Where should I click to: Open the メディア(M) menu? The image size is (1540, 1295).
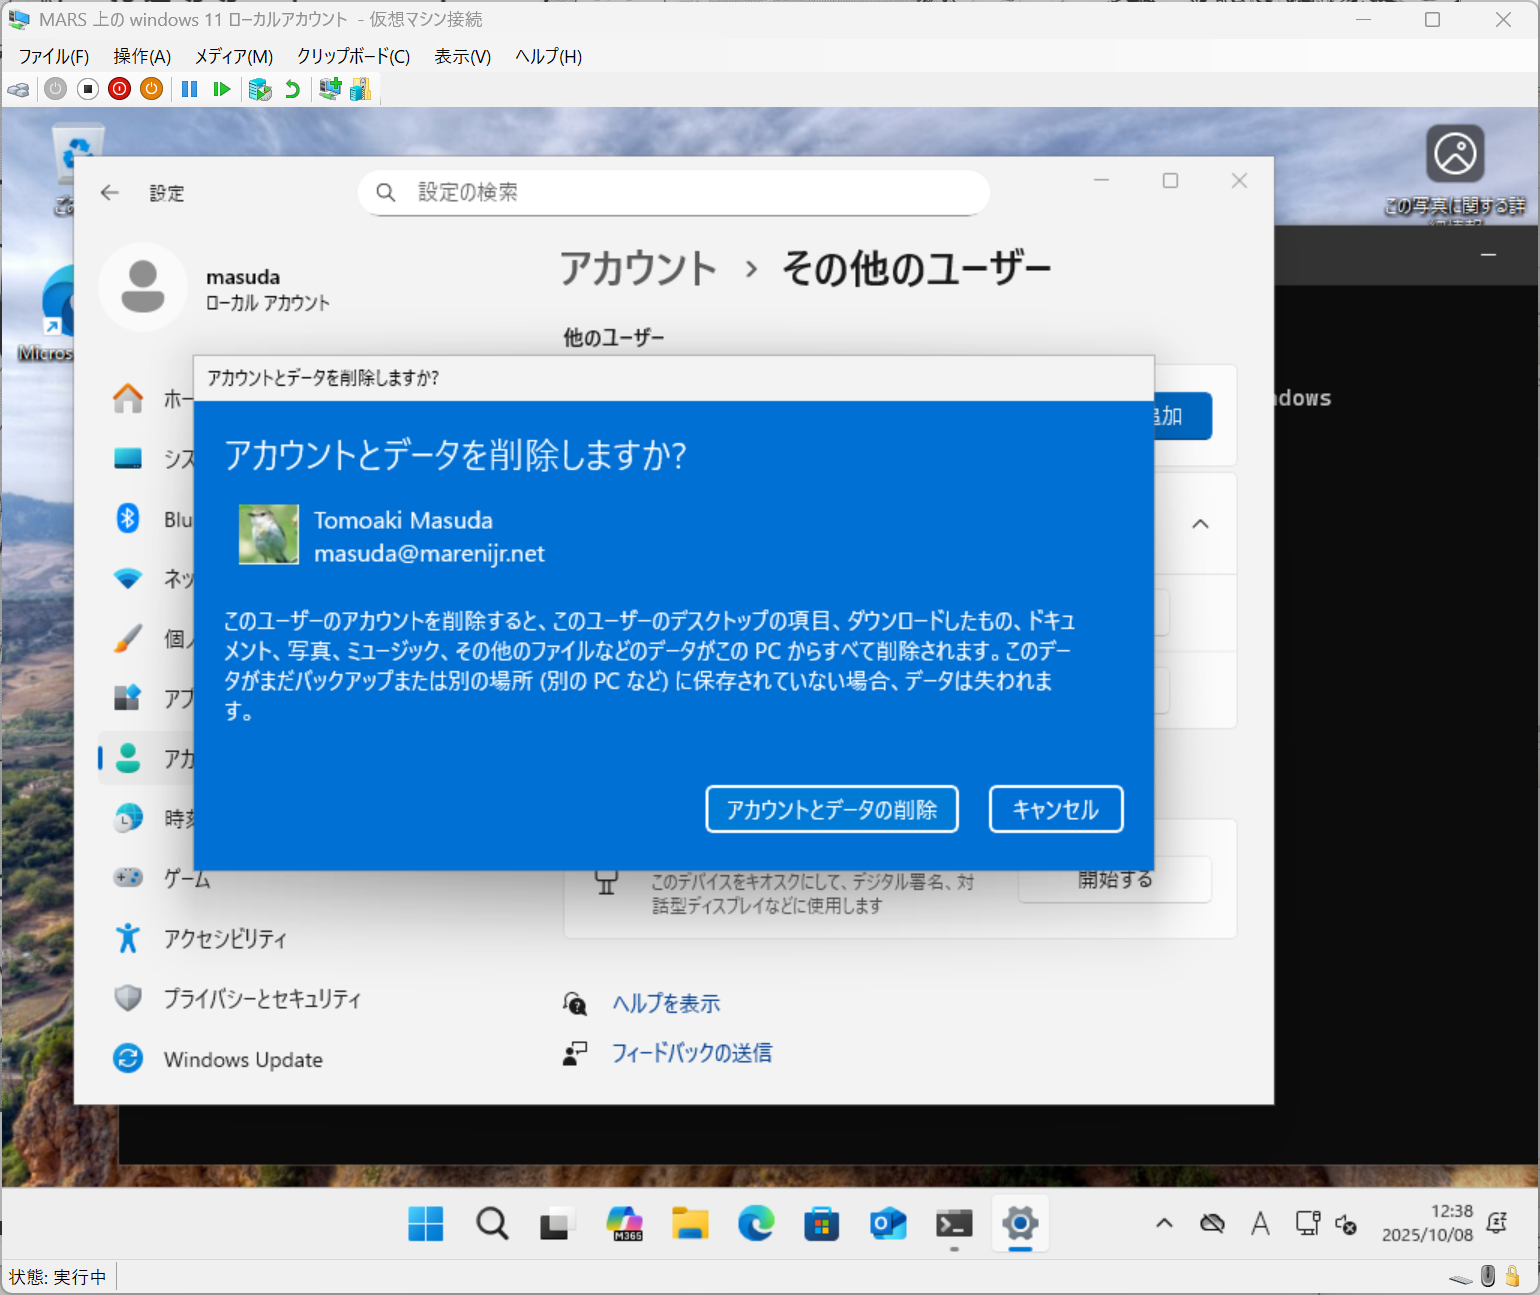click(x=233, y=56)
